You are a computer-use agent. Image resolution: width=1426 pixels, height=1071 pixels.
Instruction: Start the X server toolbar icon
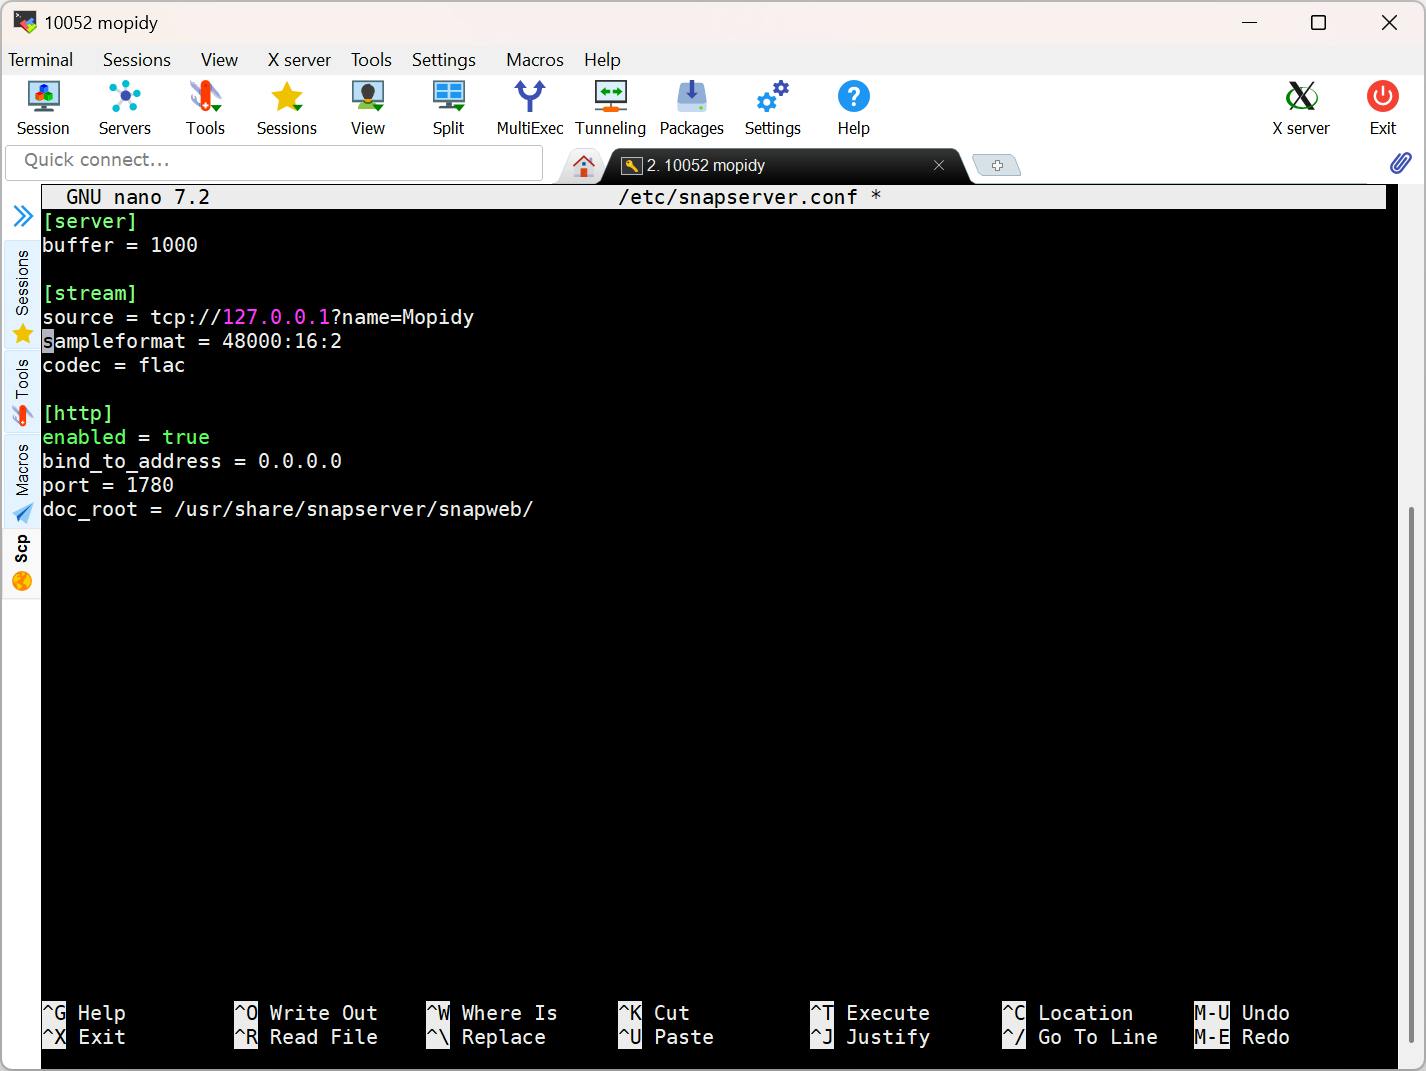point(1301,108)
